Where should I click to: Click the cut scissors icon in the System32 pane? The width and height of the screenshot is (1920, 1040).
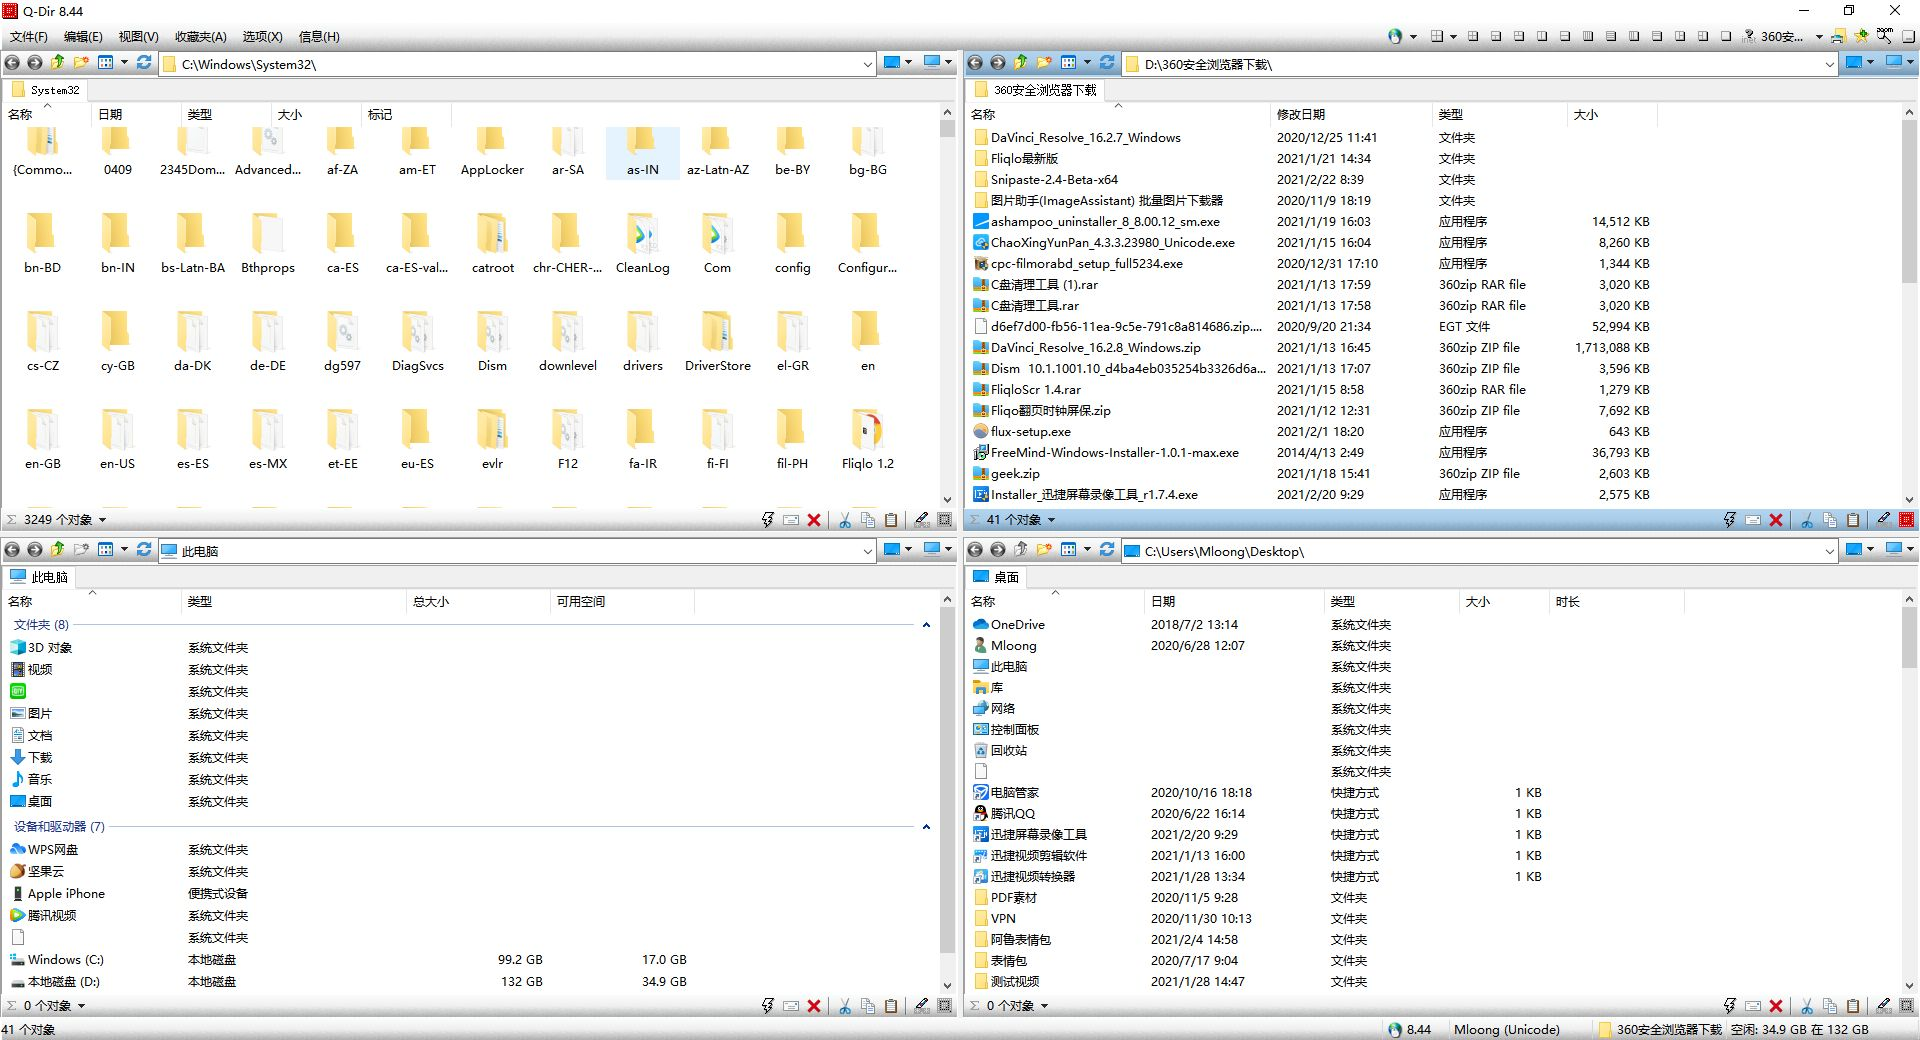tap(845, 520)
